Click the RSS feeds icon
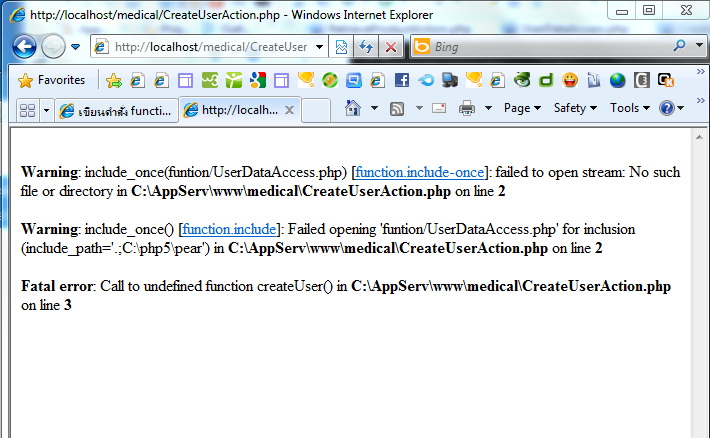The width and height of the screenshot is (710, 438). tap(397, 109)
